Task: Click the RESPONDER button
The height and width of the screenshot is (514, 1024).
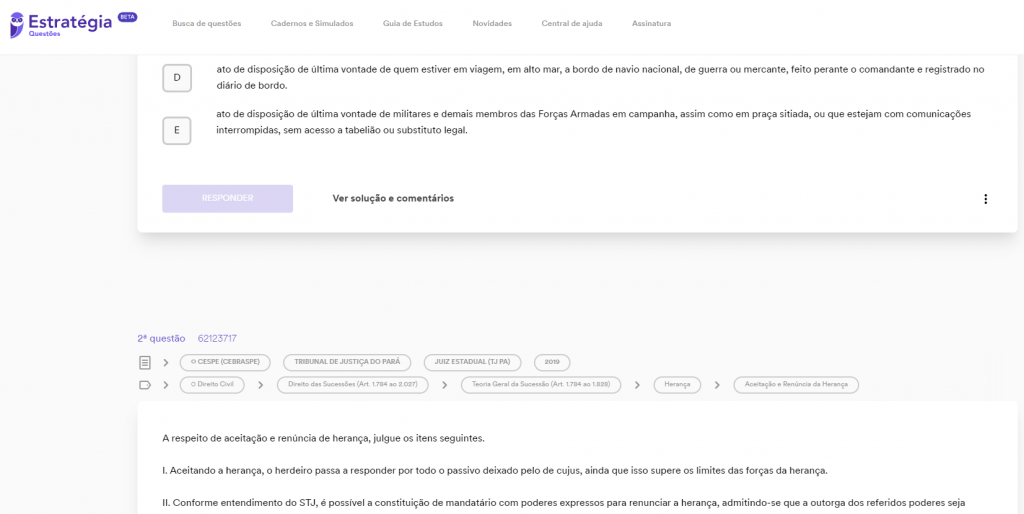Action: click(x=227, y=199)
